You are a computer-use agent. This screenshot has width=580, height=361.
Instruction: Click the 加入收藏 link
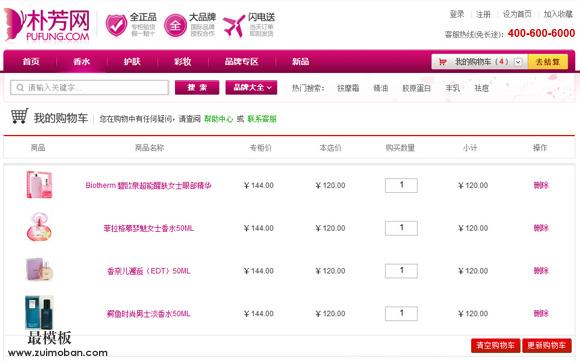point(558,14)
